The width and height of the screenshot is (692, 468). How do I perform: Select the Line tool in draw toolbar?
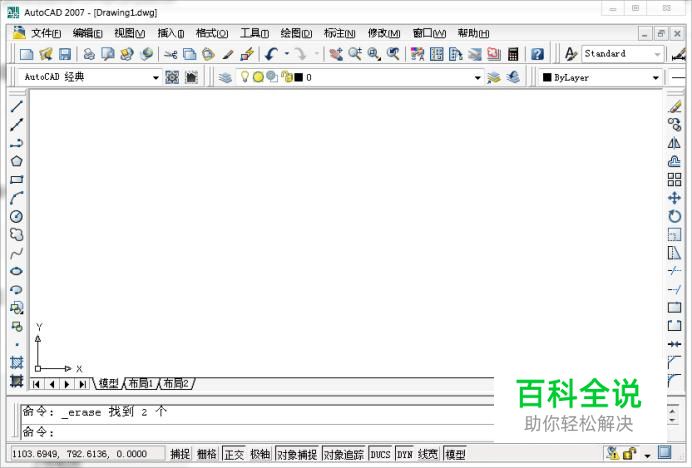(16, 106)
